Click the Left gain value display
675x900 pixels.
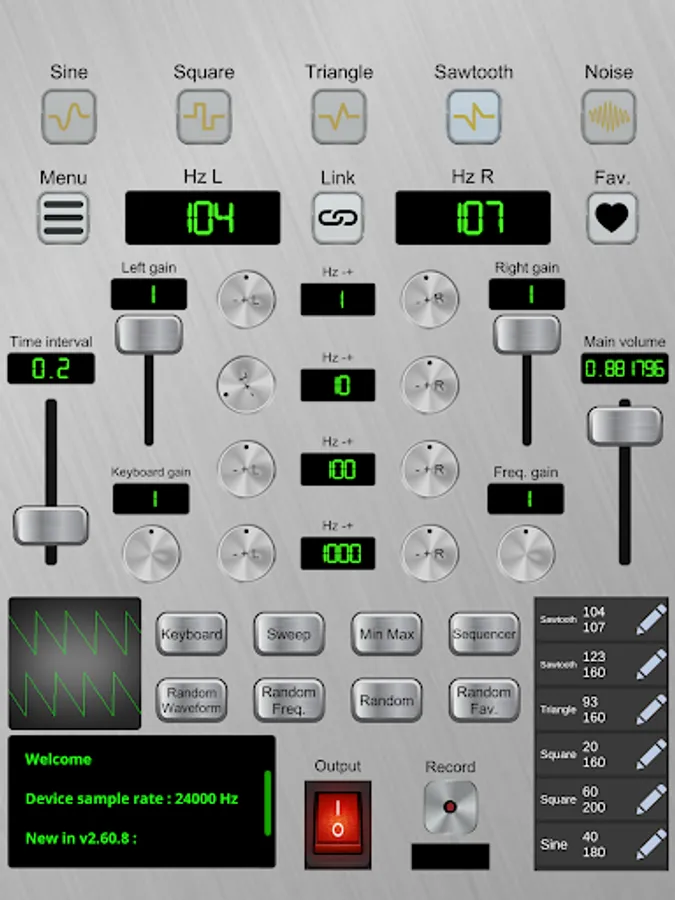tap(149, 294)
